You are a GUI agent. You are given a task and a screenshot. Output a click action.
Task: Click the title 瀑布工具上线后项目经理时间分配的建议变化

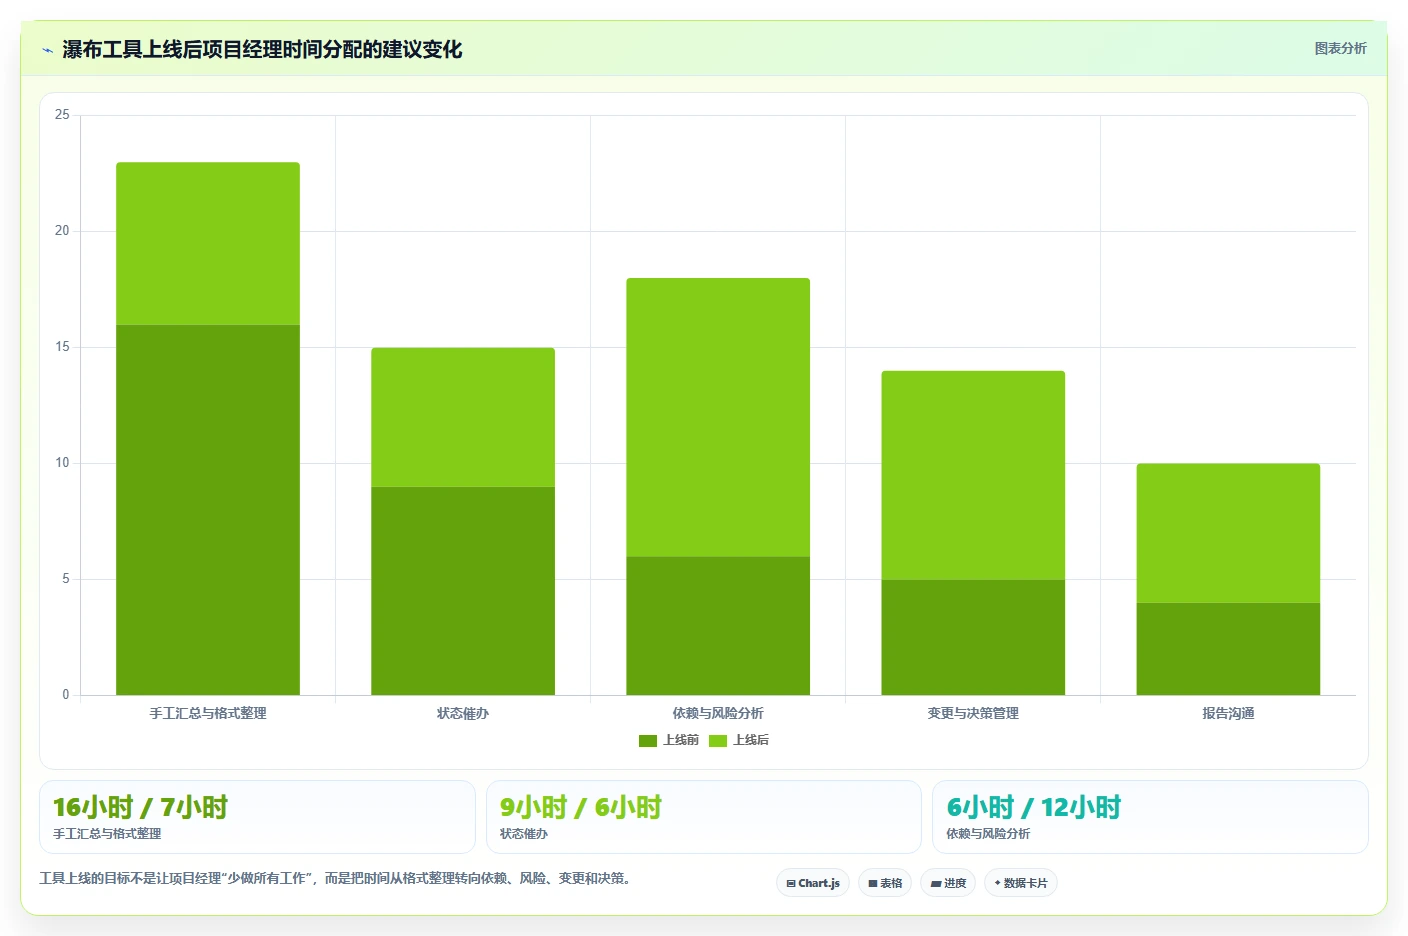tap(262, 49)
